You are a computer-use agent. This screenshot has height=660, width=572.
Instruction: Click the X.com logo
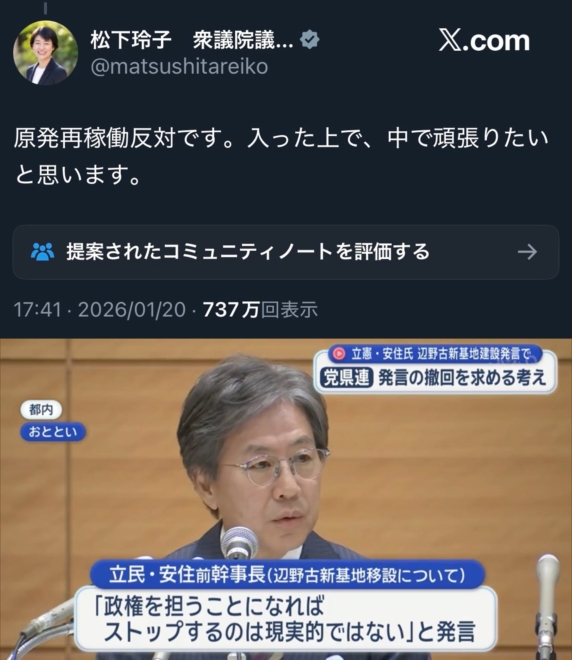coord(484,41)
